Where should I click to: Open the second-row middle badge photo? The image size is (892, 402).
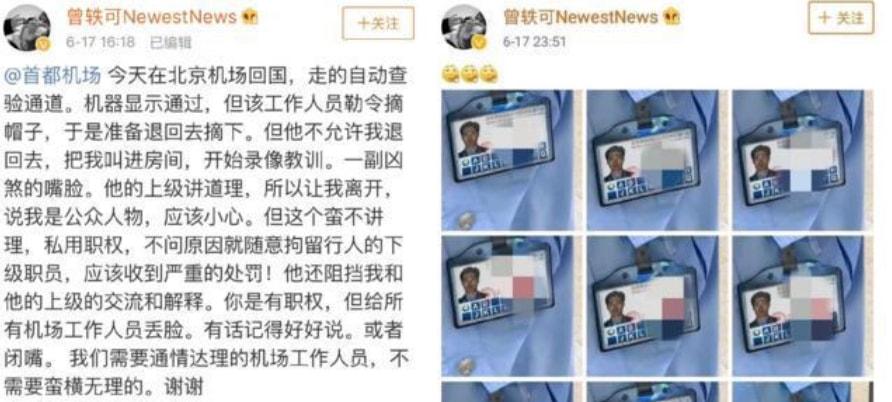tap(653, 306)
